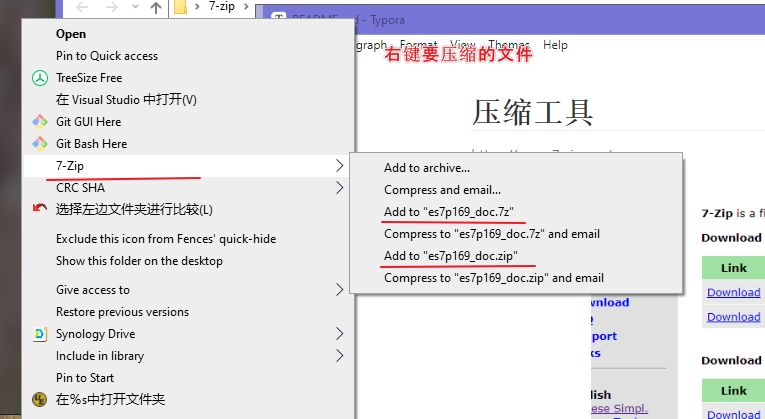
Task: Choose 选择左边文件夹进行比较(L)
Action: [189, 210]
